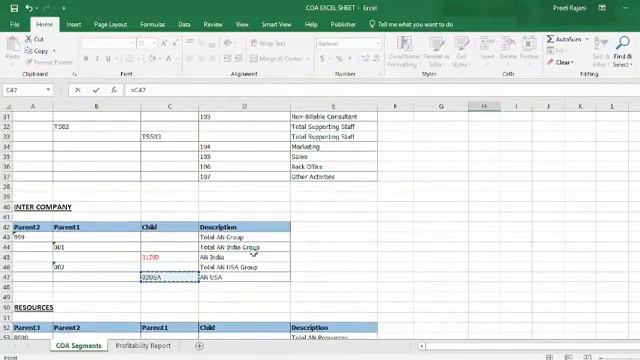The height and width of the screenshot is (360, 640).
Task: Open the File tab
Action: (x=15, y=24)
